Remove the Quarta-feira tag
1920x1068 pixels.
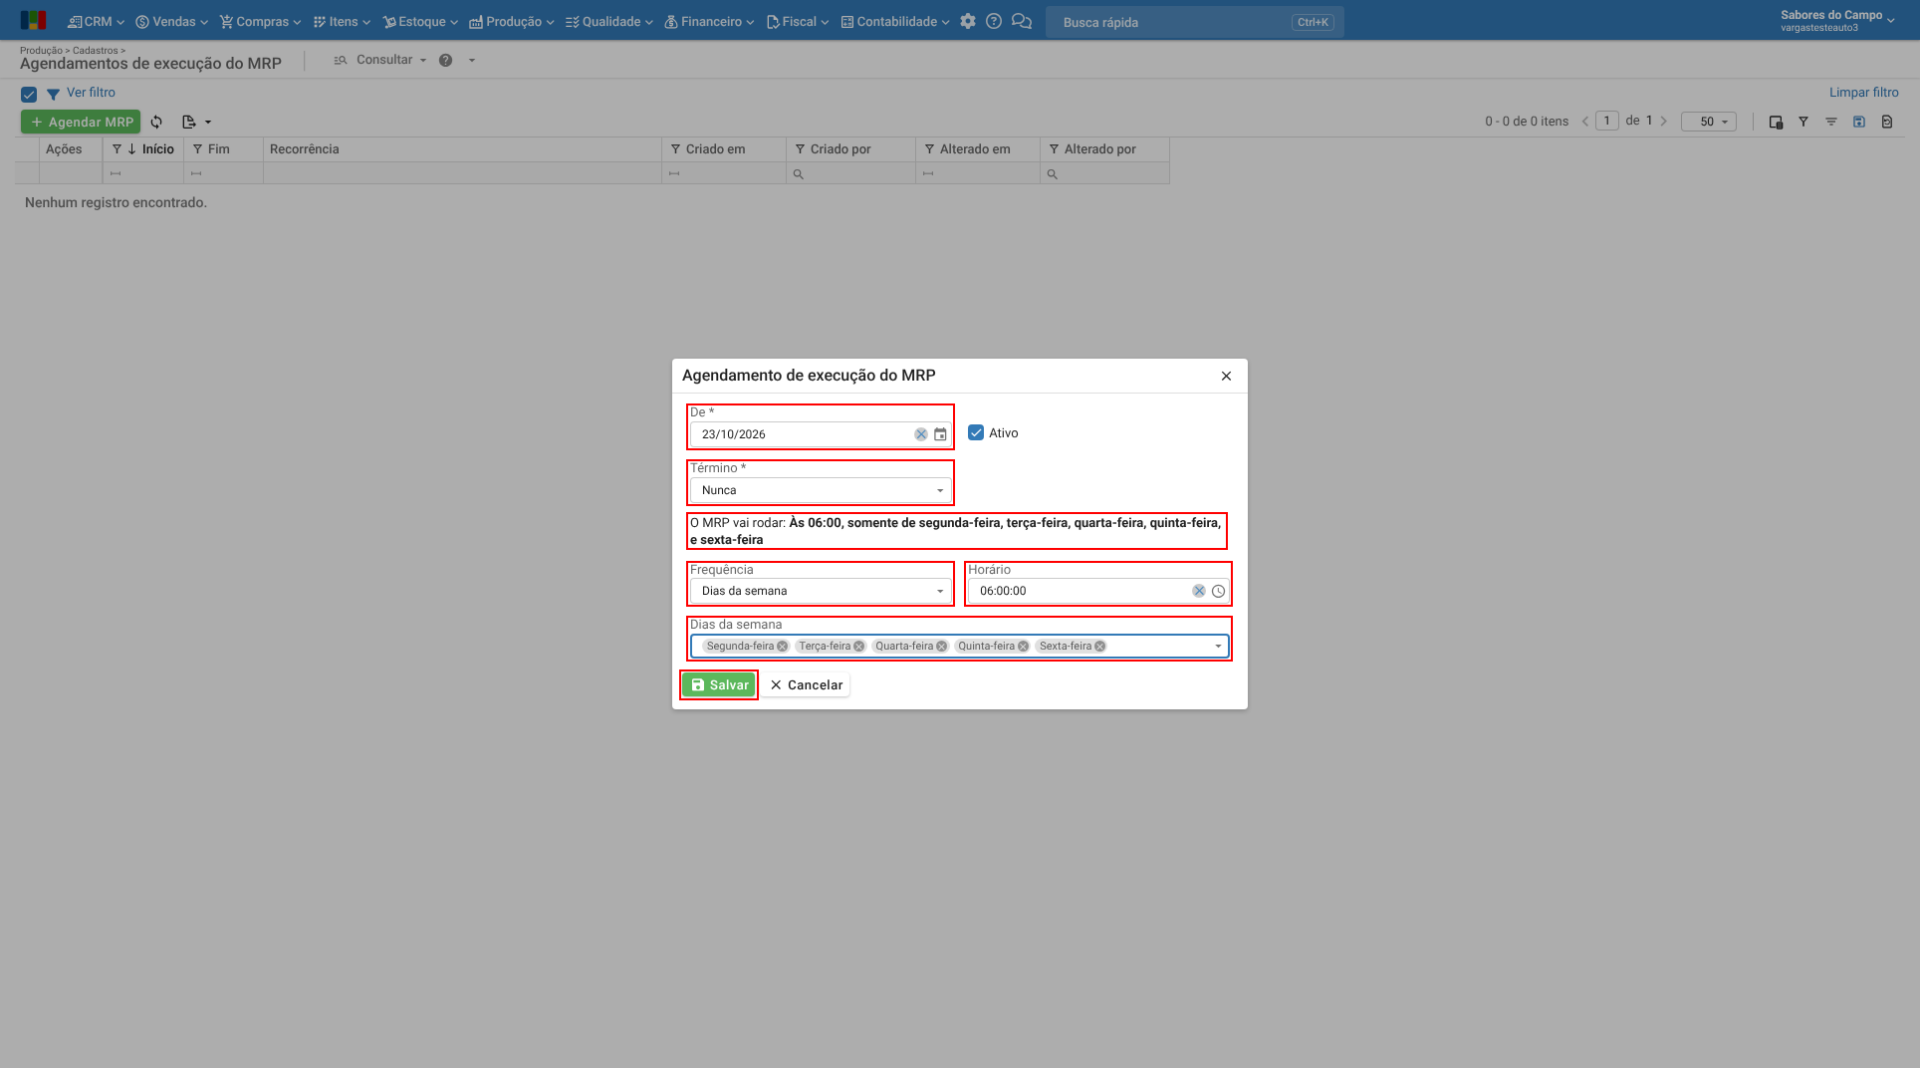tap(941, 646)
